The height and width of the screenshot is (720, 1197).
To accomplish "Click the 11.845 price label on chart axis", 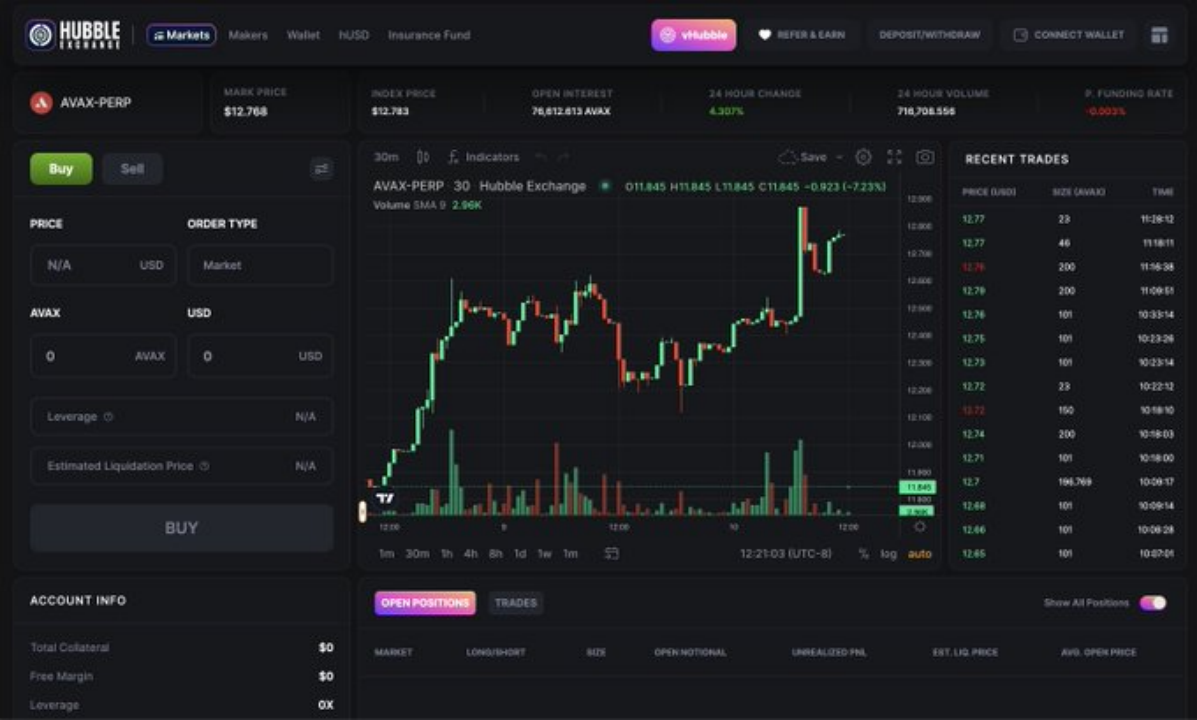I will coord(918,487).
